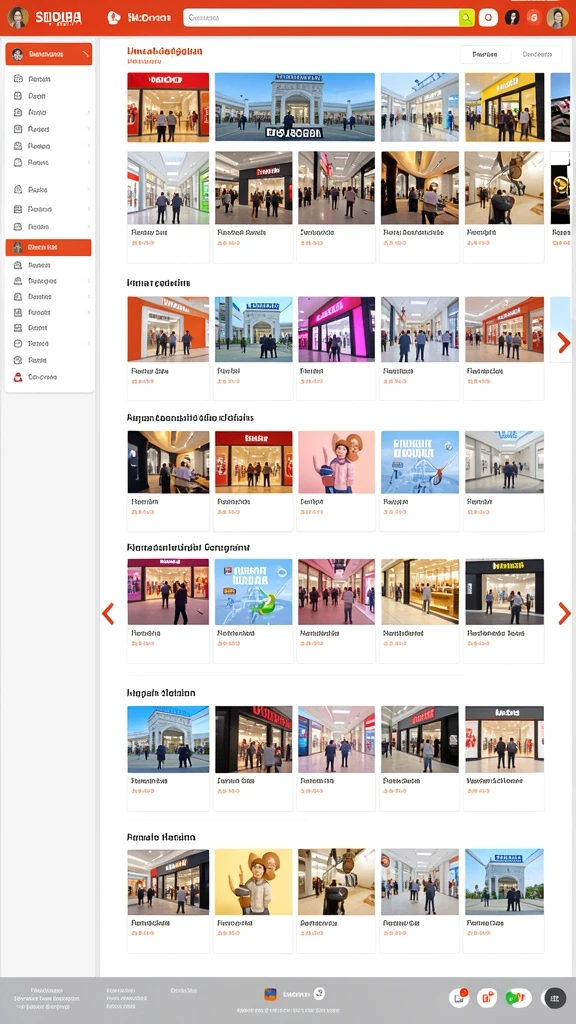
Task: Open the pink cartoon character thumbnail
Action: tap(336, 462)
